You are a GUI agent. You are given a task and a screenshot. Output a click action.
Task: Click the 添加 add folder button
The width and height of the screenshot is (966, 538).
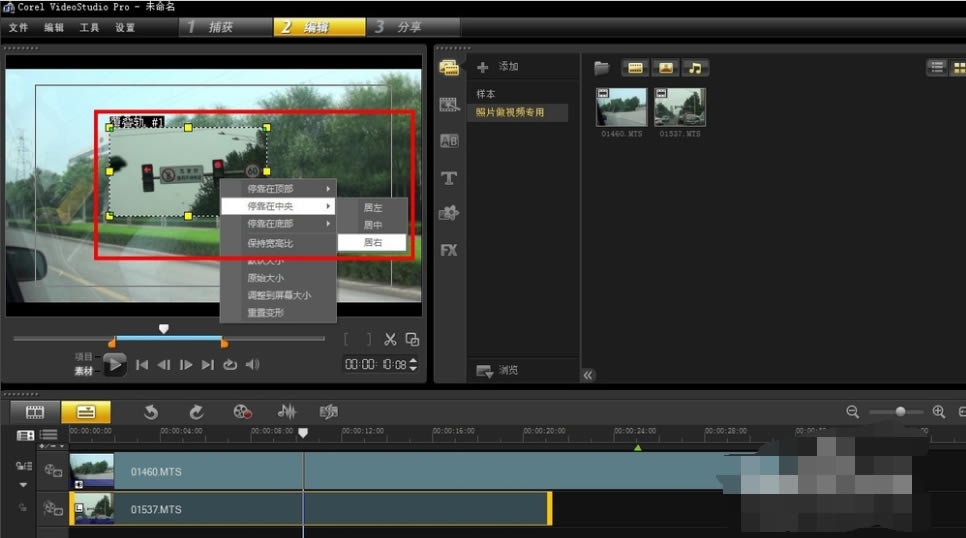(498, 67)
